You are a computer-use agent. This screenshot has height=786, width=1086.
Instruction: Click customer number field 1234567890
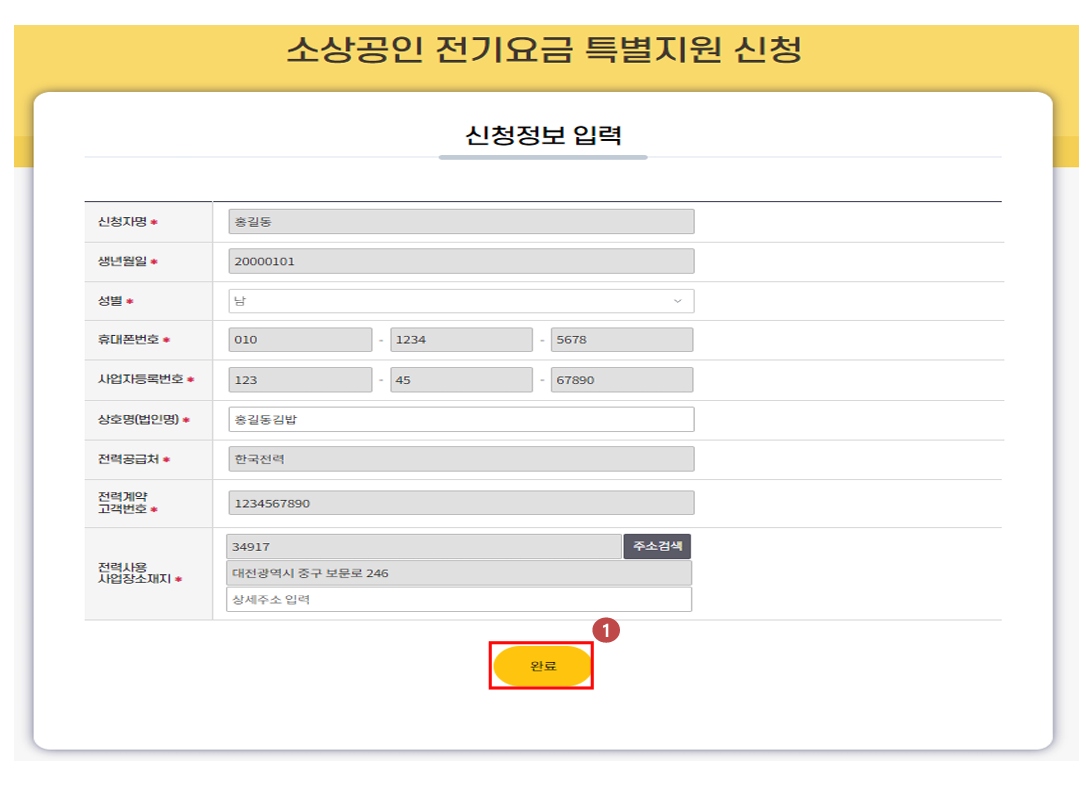click(461, 503)
